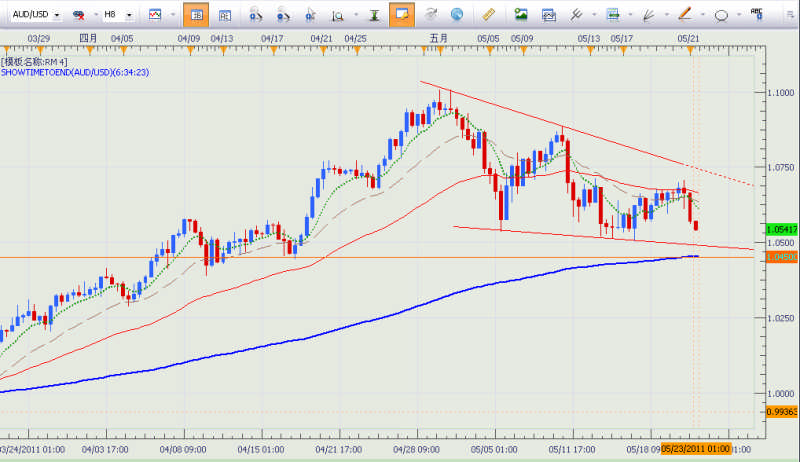Expand arrow beside the area zoom magnifier
This screenshot has height=462, width=800.
coord(356,15)
